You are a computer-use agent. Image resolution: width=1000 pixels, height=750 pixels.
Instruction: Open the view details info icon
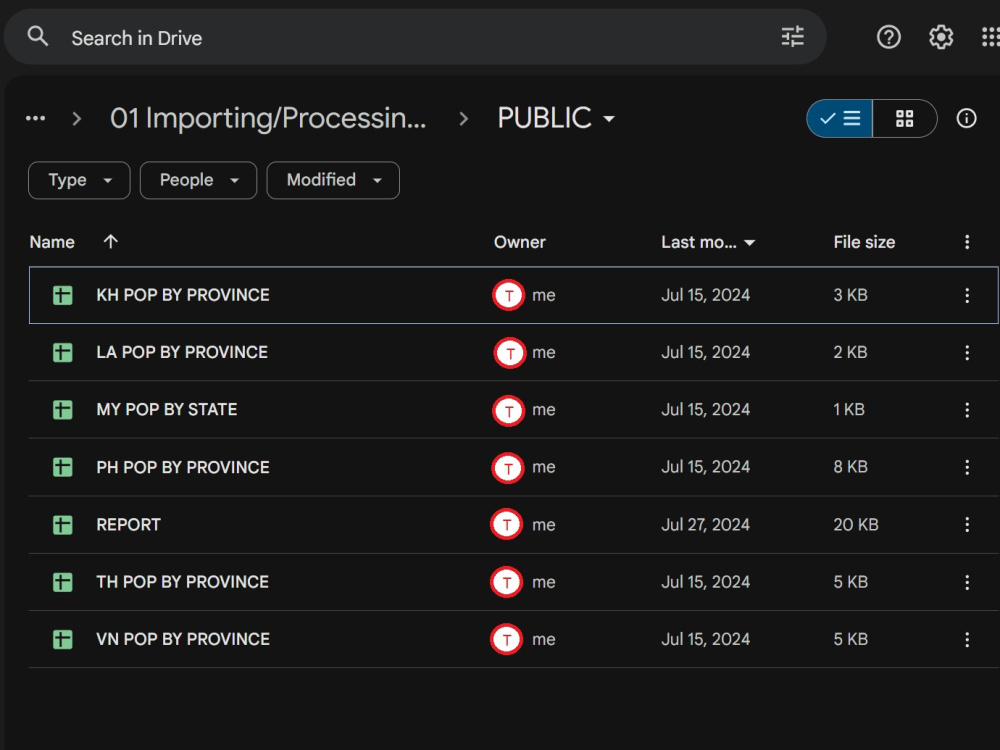click(x=966, y=118)
